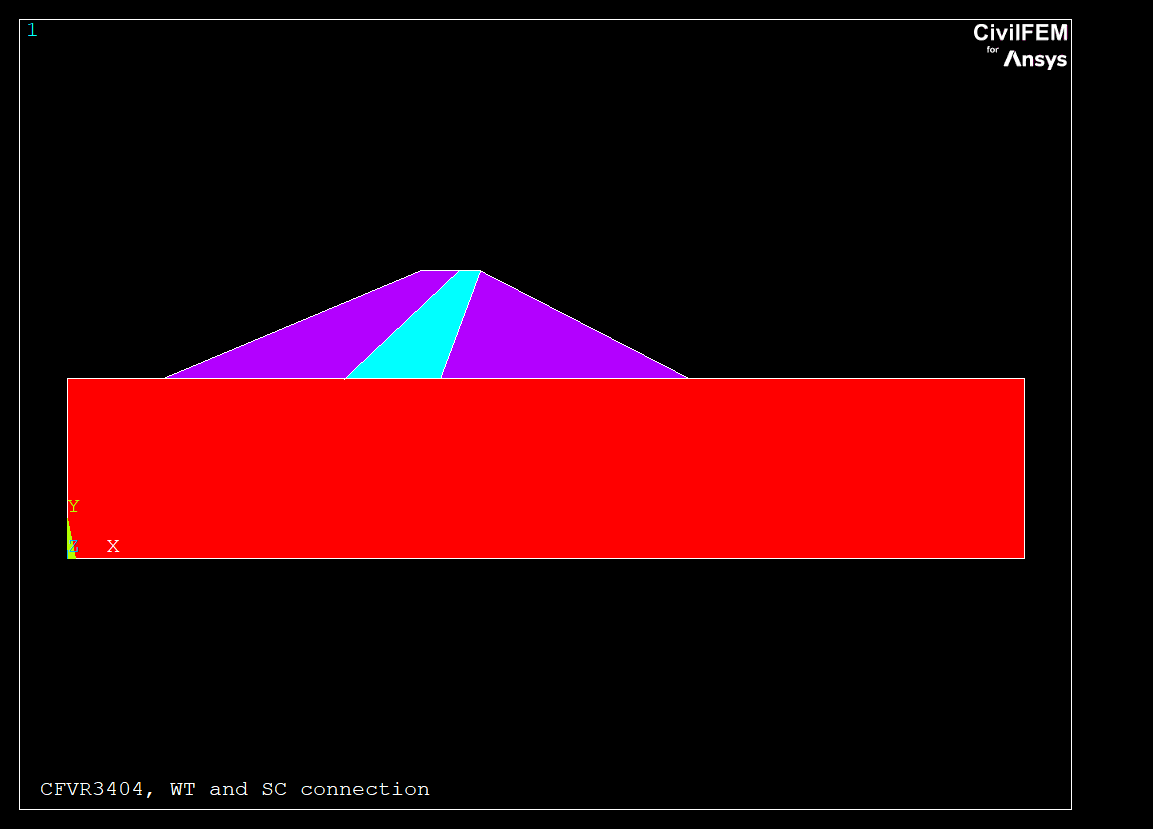The height and width of the screenshot is (829, 1153).
Task: Click the left toe of the dam
Action: point(165,378)
